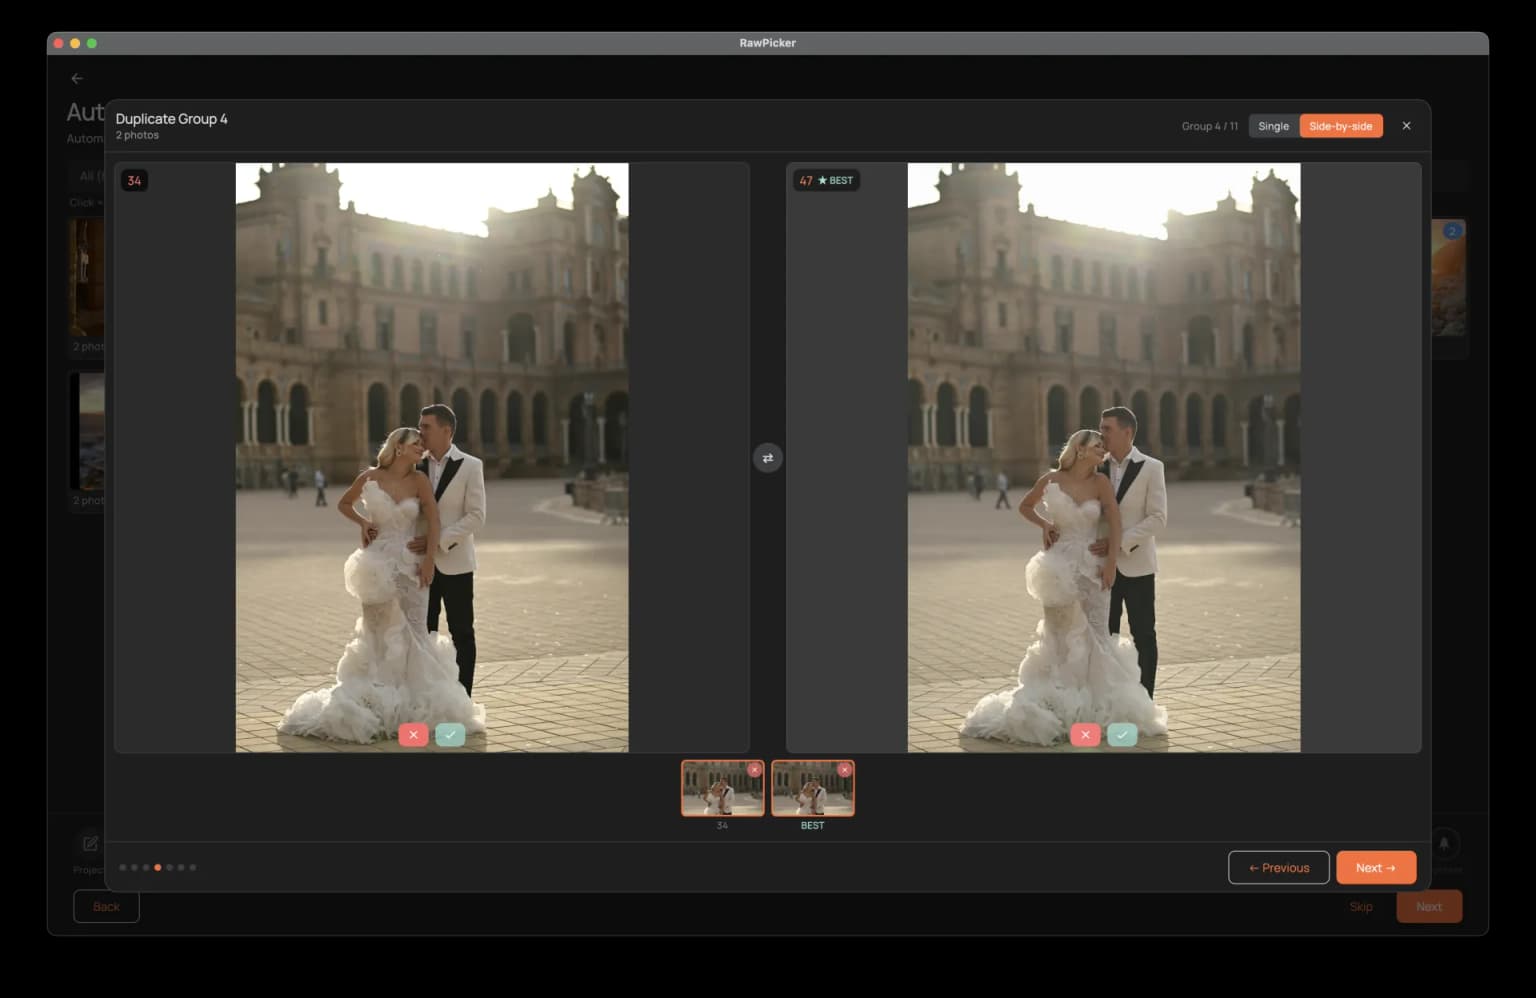Image resolution: width=1536 pixels, height=998 pixels.
Task: Close the Duplicate Group 4 dialog
Action: [x=1406, y=126]
